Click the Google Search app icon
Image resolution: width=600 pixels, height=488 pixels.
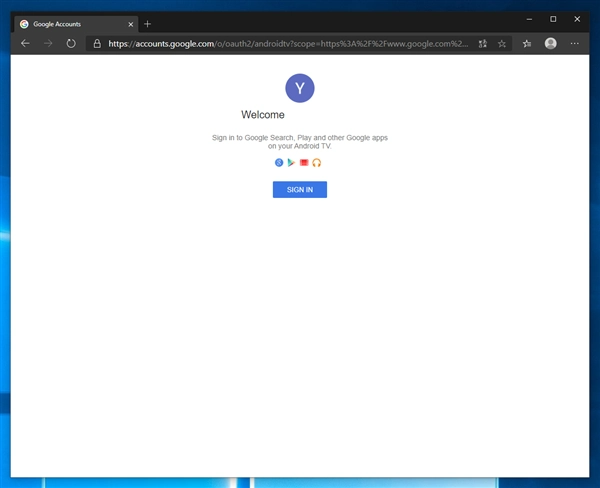279,163
